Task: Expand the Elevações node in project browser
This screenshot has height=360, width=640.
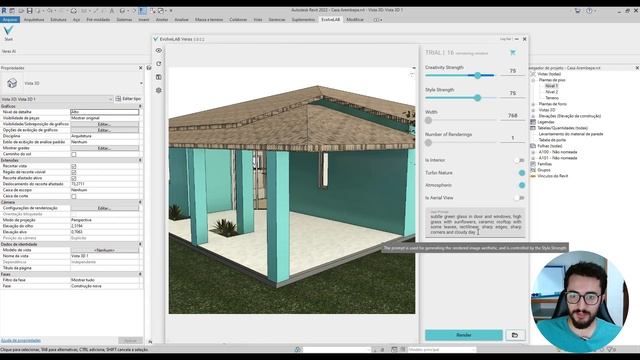Action: [533, 116]
